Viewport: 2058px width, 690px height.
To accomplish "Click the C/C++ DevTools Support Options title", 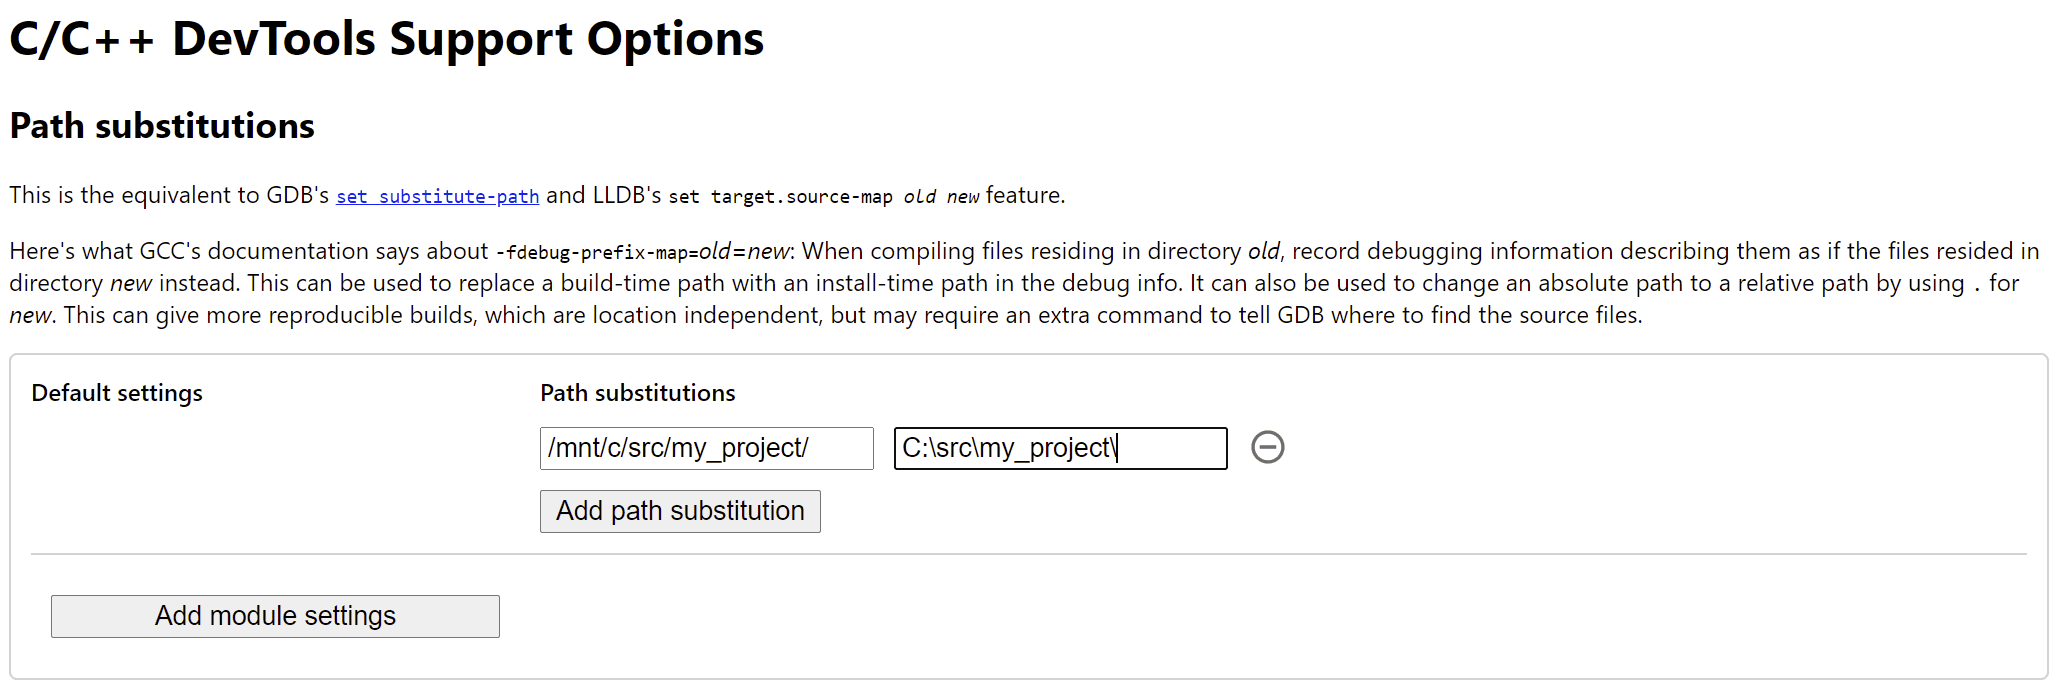I will 386,38.
